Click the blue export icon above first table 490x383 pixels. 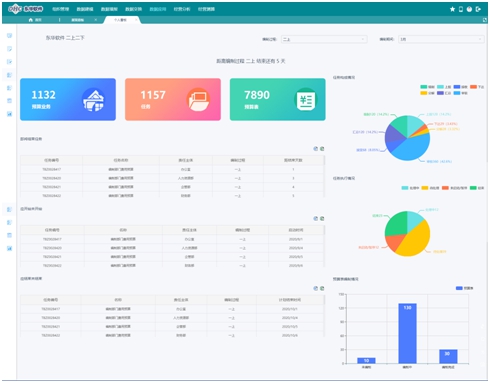[316, 149]
